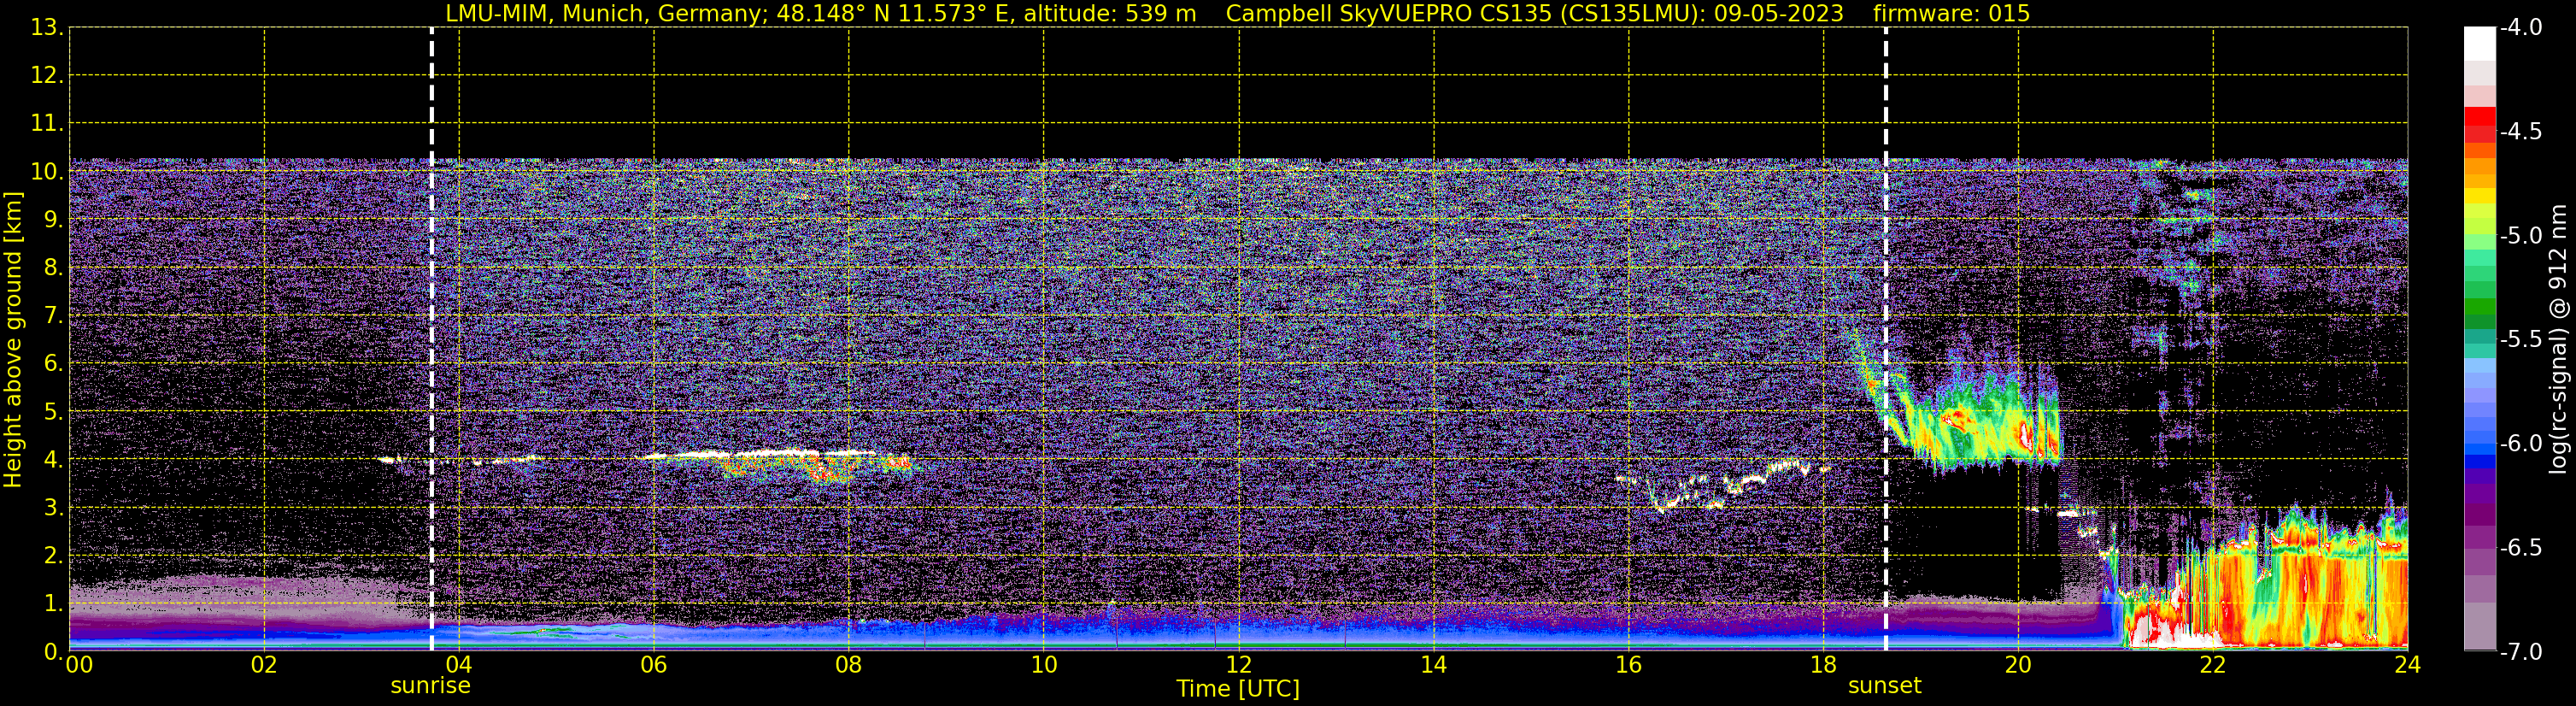Click the date '09-05-2023' in the title
The height and width of the screenshot is (706, 2576).
[x=1779, y=13]
